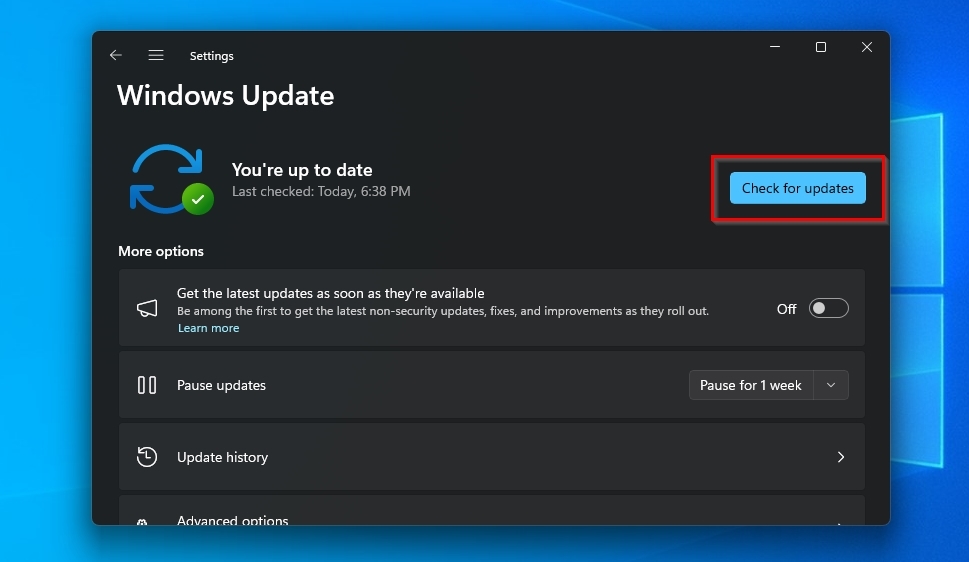Open the Learn more link

tap(208, 328)
